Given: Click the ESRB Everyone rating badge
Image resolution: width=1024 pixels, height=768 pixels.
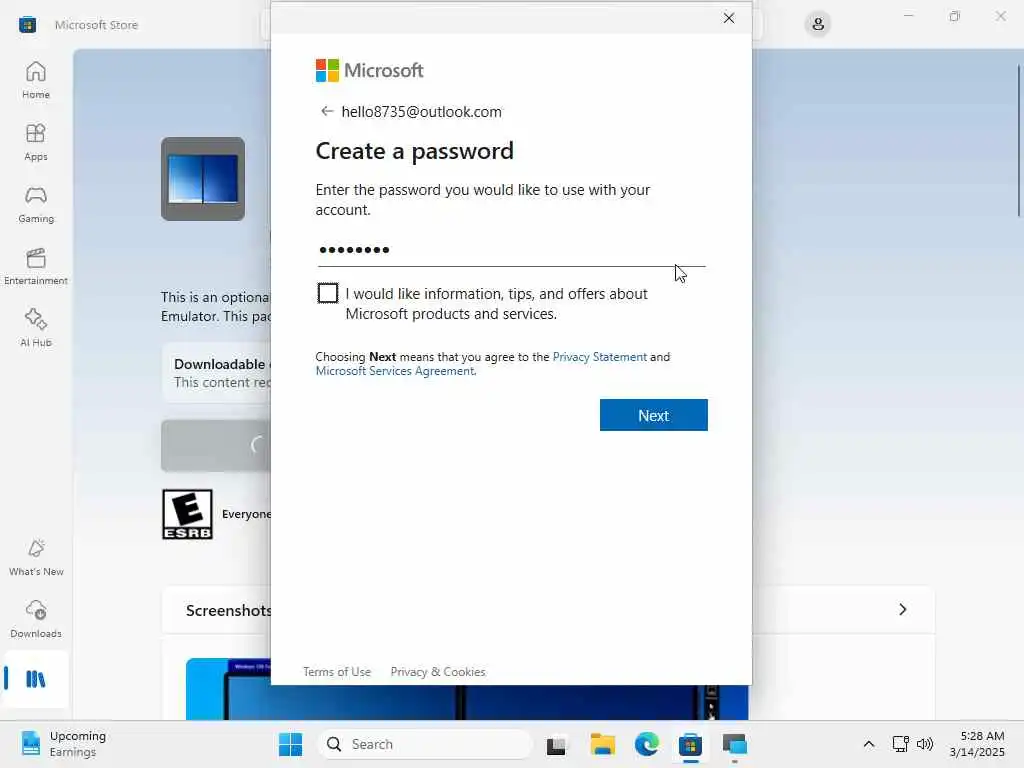Looking at the screenshot, I should click(x=187, y=515).
